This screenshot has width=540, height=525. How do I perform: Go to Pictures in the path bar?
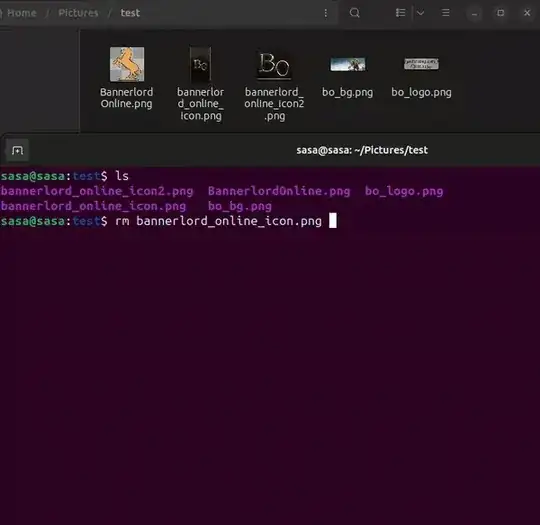coord(78,13)
